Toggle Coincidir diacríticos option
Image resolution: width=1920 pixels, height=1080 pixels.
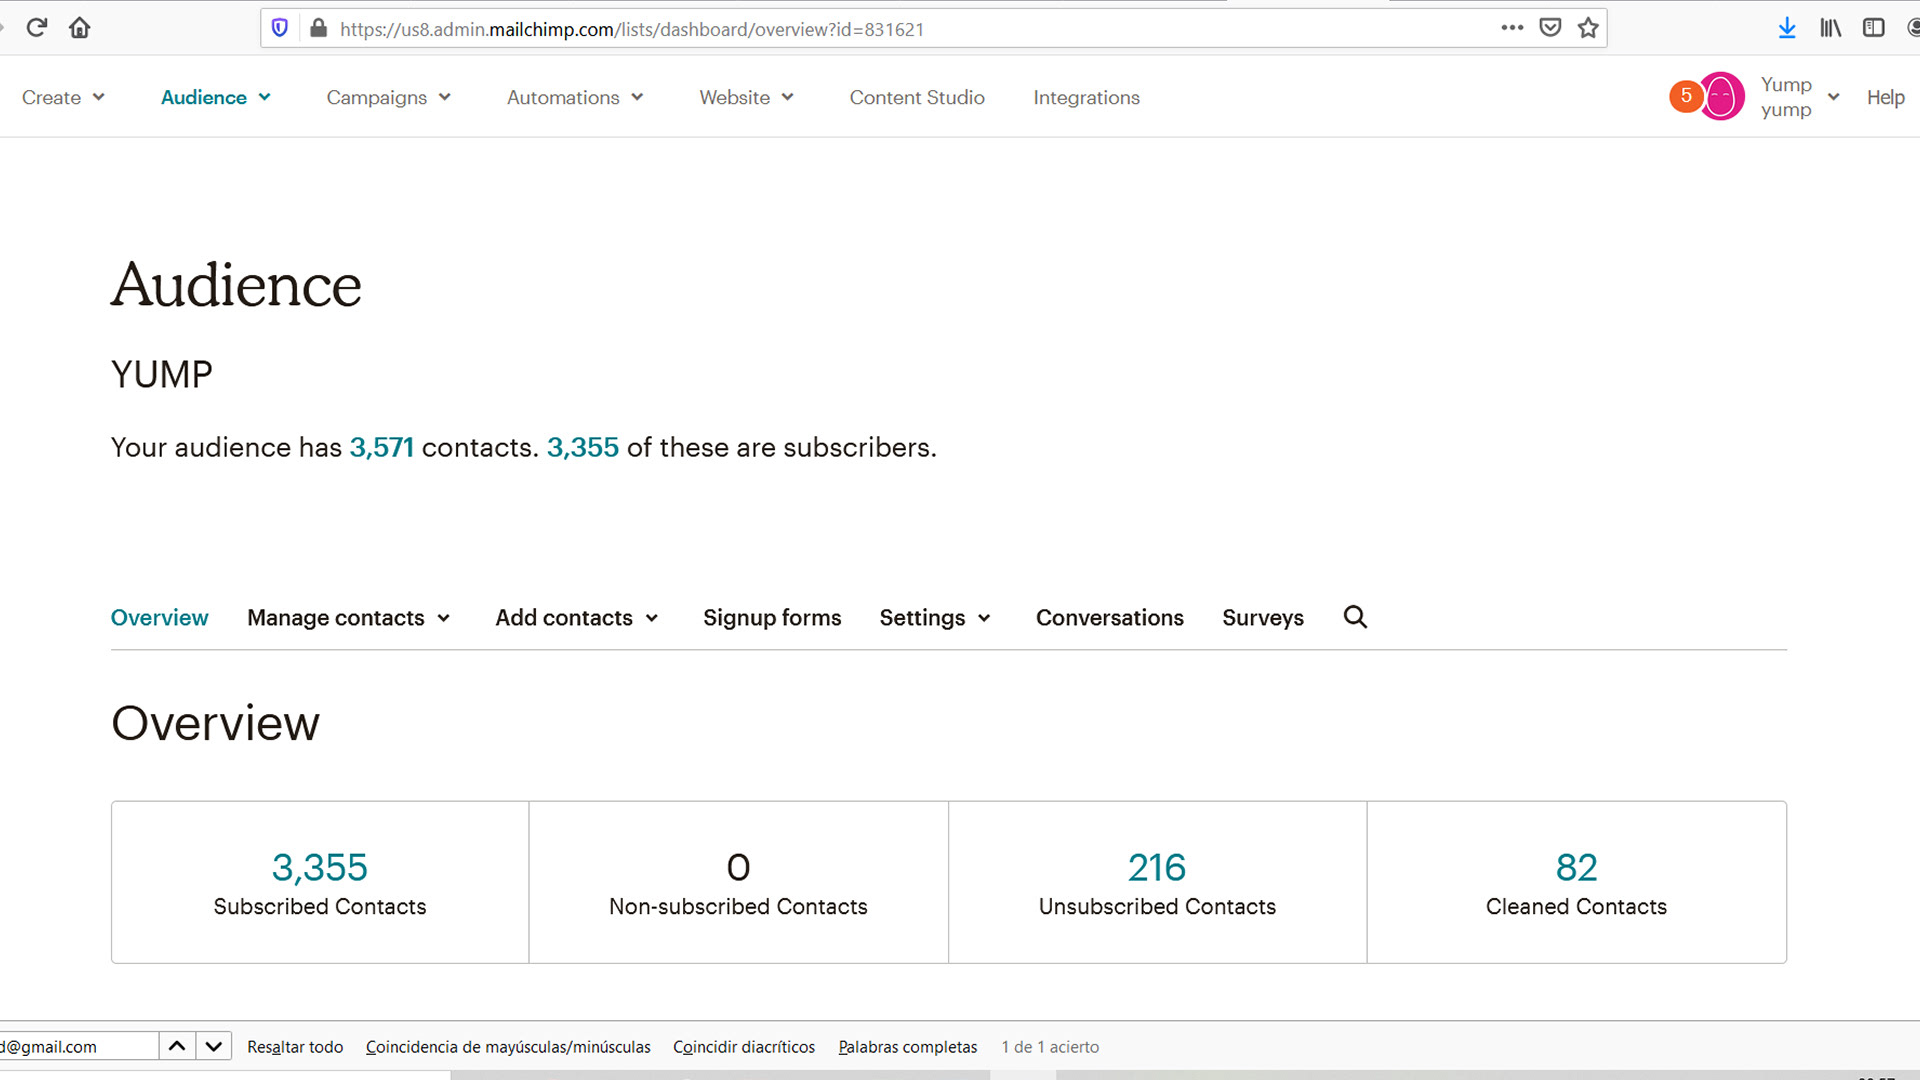pyautogui.click(x=744, y=1047)
